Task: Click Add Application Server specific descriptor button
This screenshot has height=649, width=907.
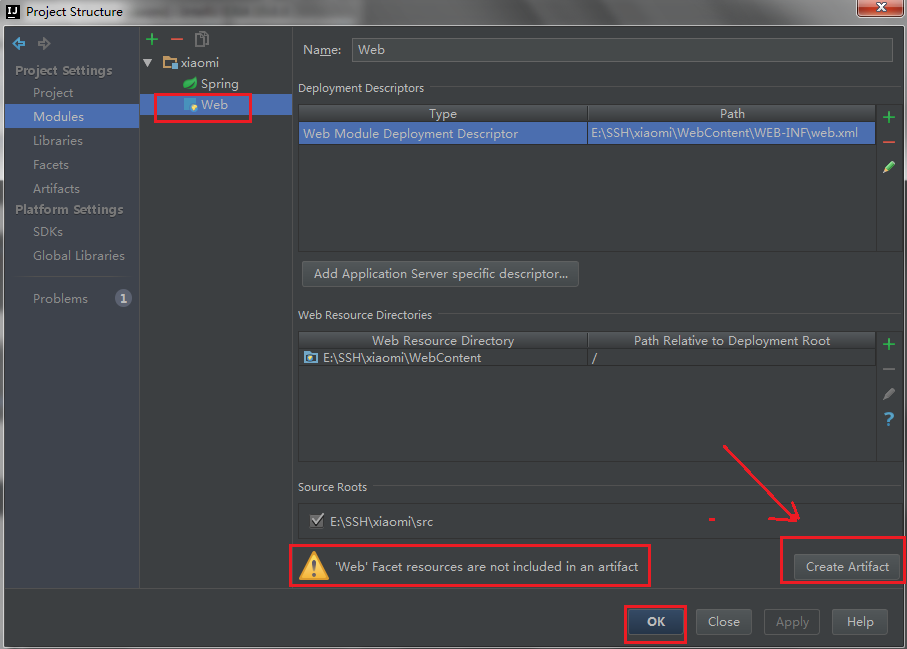Action: pyautogui.click(x=440, y=274)
